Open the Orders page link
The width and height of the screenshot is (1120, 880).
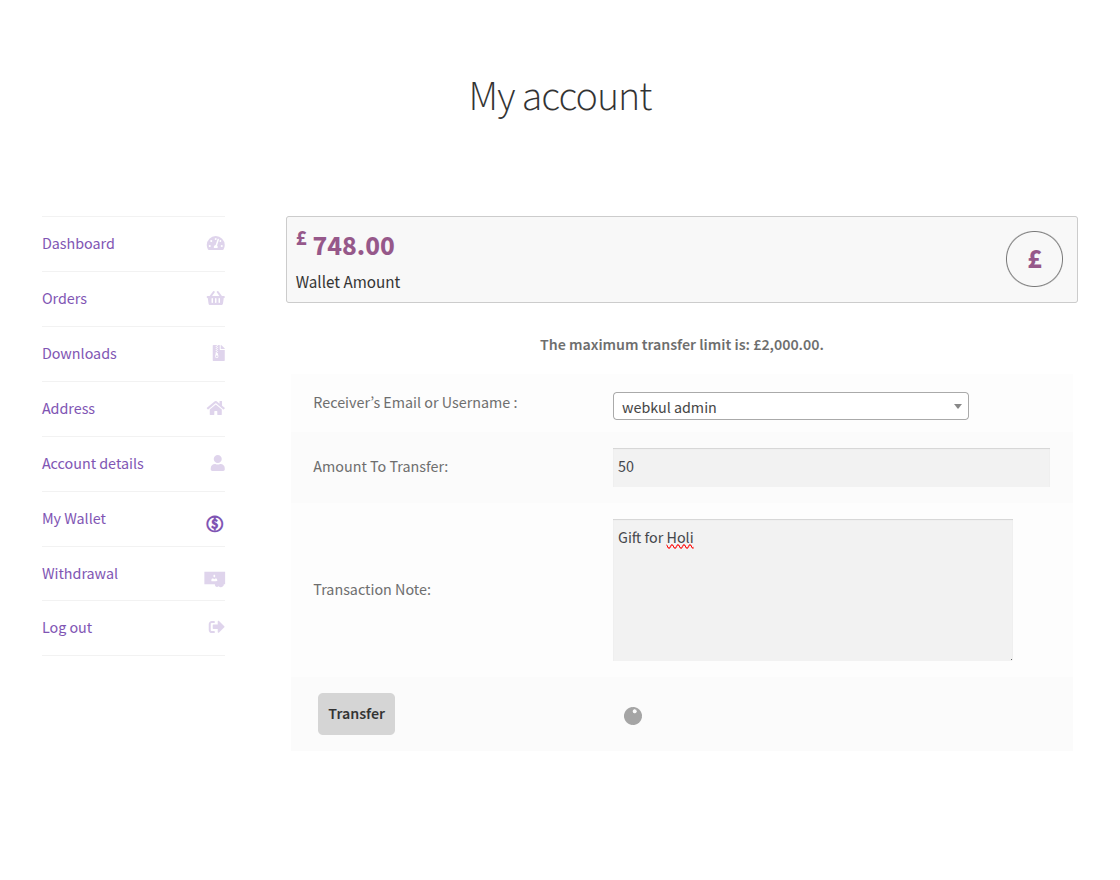pos(64,298)
